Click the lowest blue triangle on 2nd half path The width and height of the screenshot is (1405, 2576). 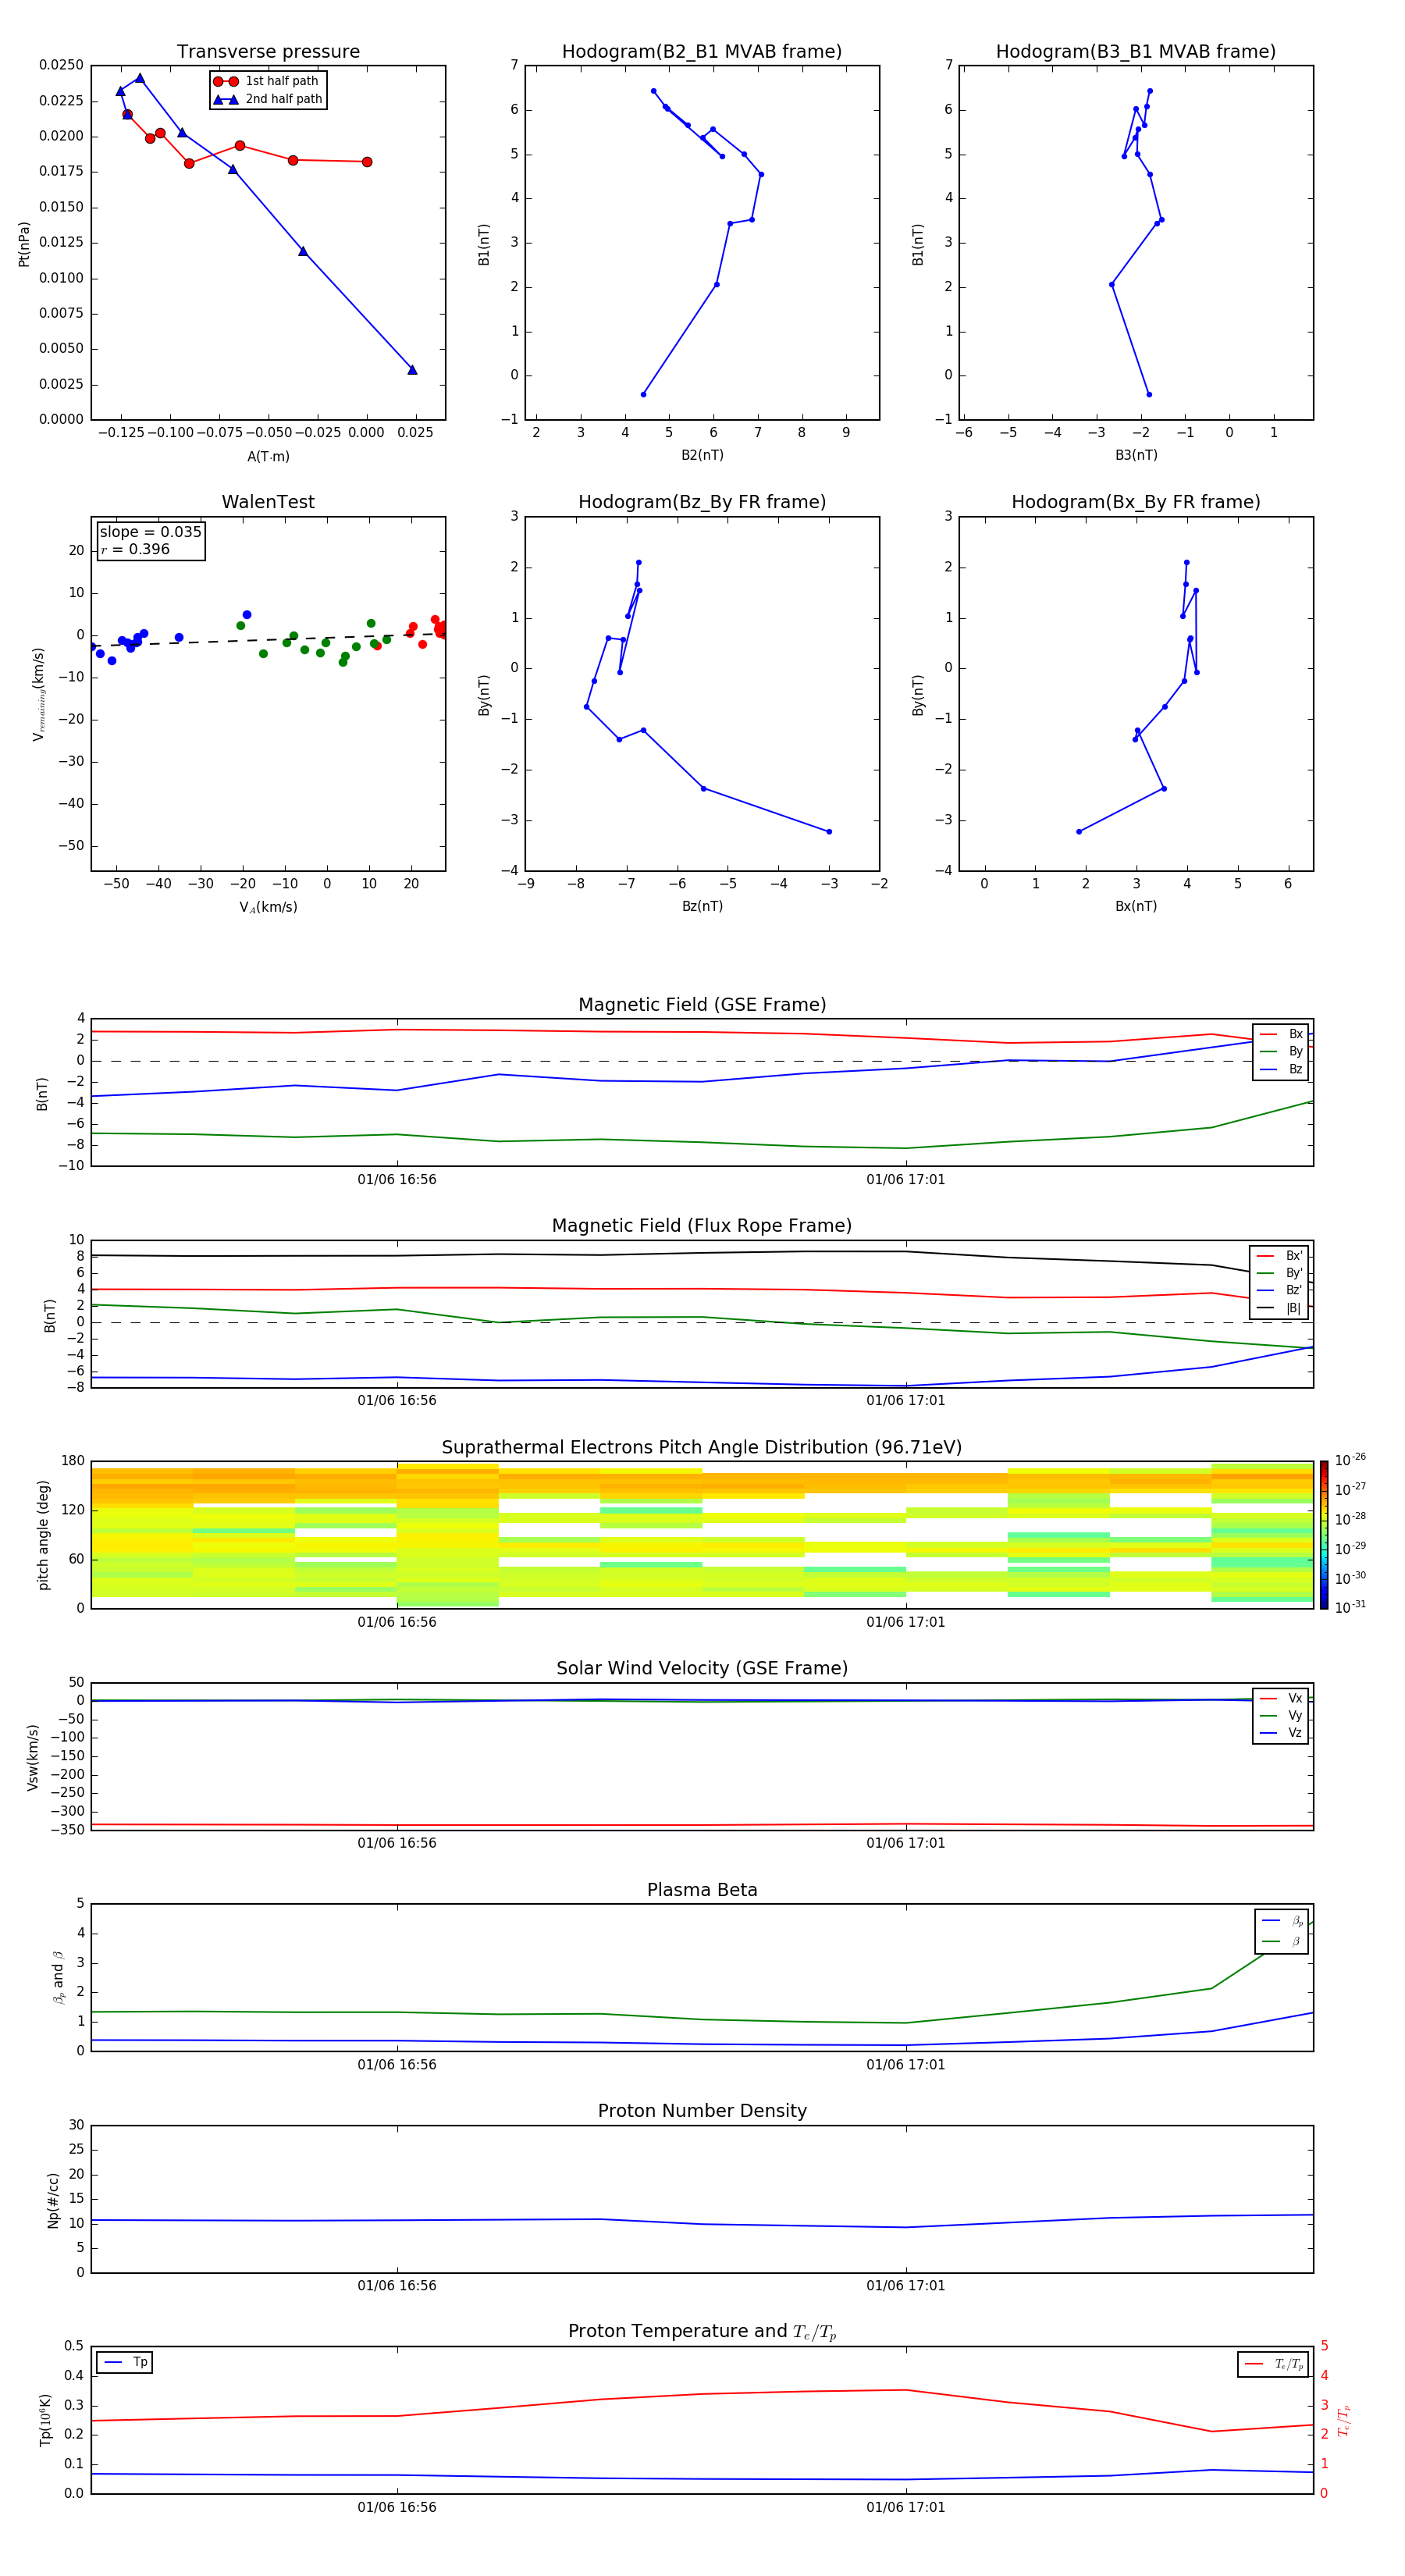pyautogui.click(x=412, y=370)
